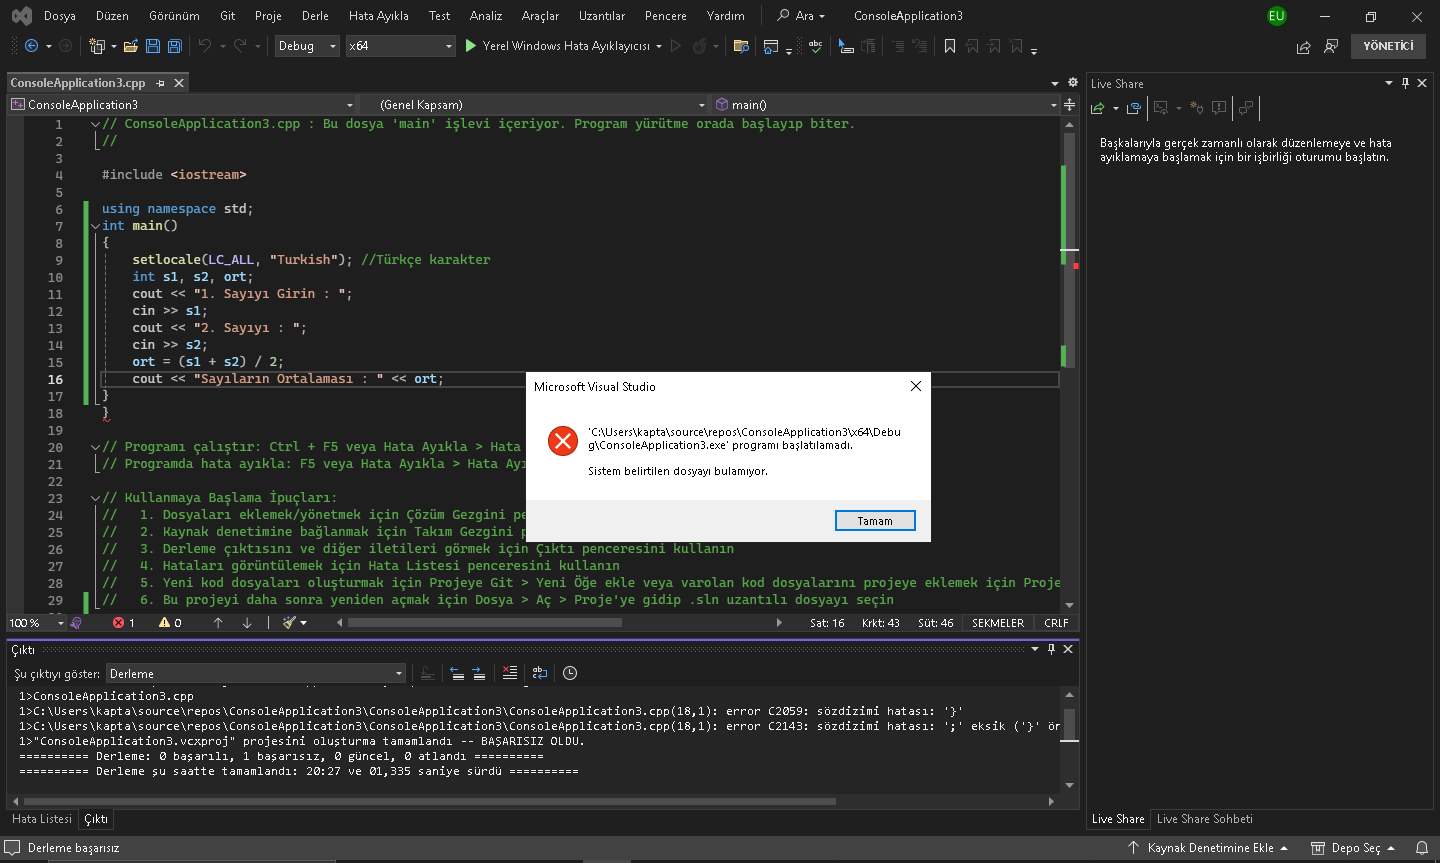The width and height of the screenshot is (1440, 863).
Task: Close the Çıktı output panel
Action: coord(1068,649)
